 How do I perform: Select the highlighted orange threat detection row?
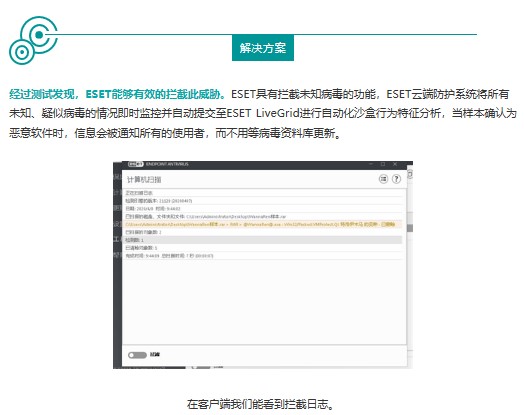tap(263, 225)
